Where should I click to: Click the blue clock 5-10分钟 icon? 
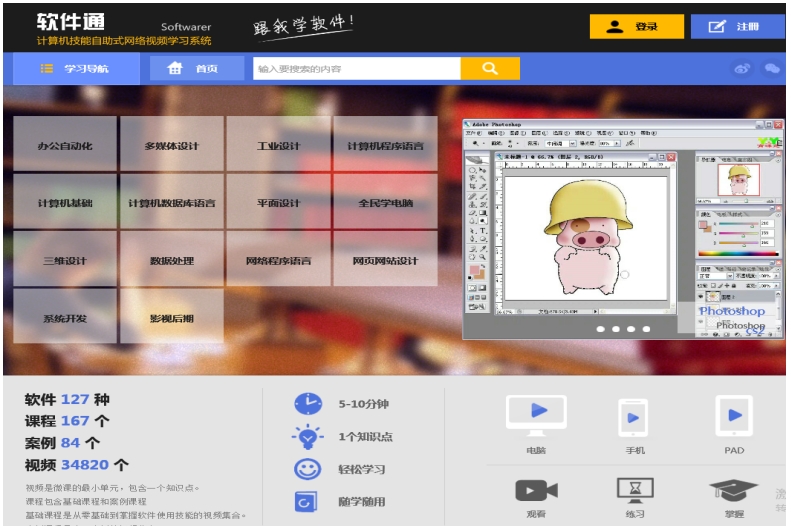(308, 404)
